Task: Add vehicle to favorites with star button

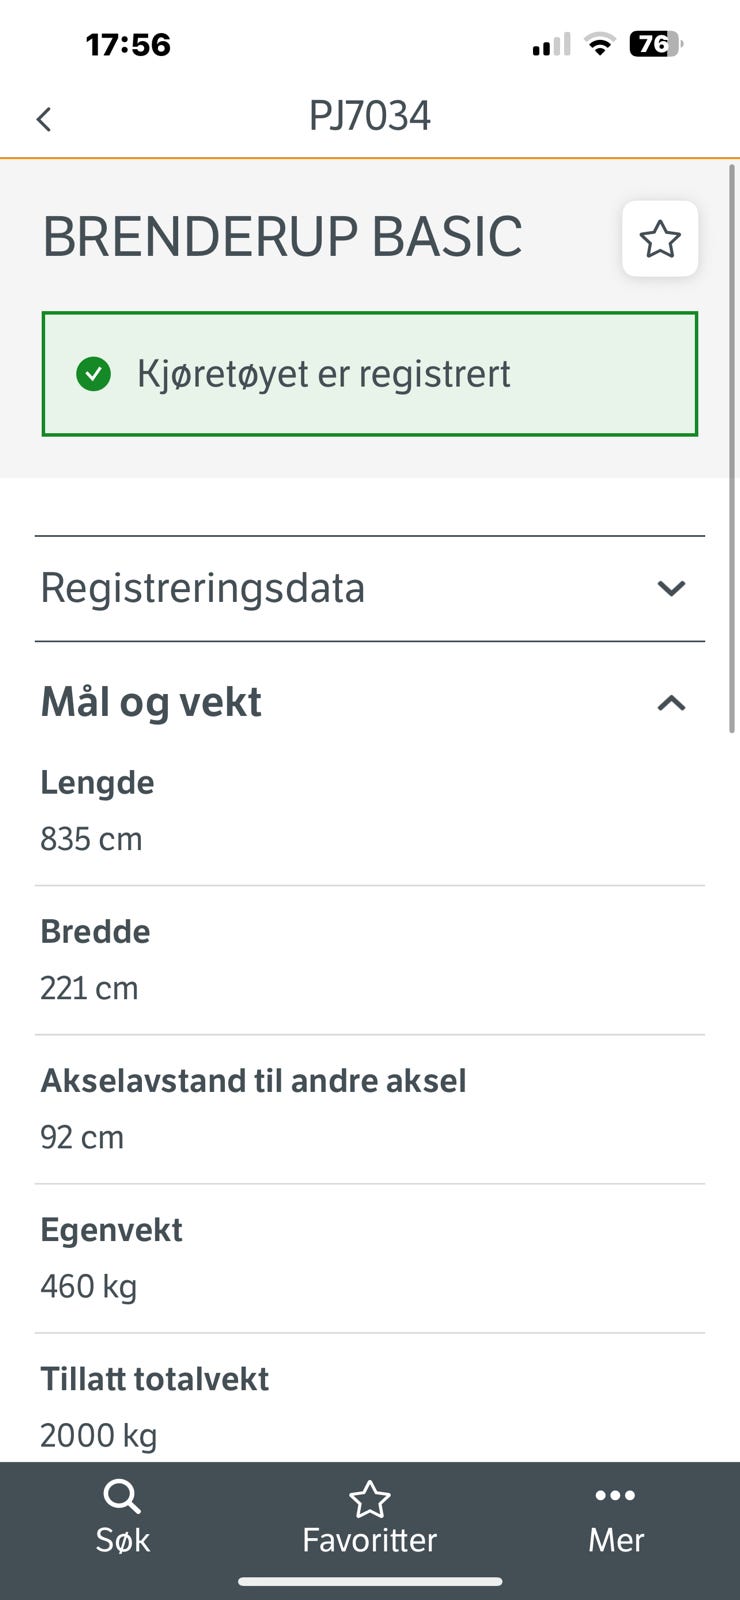Action: coord(660,239)
